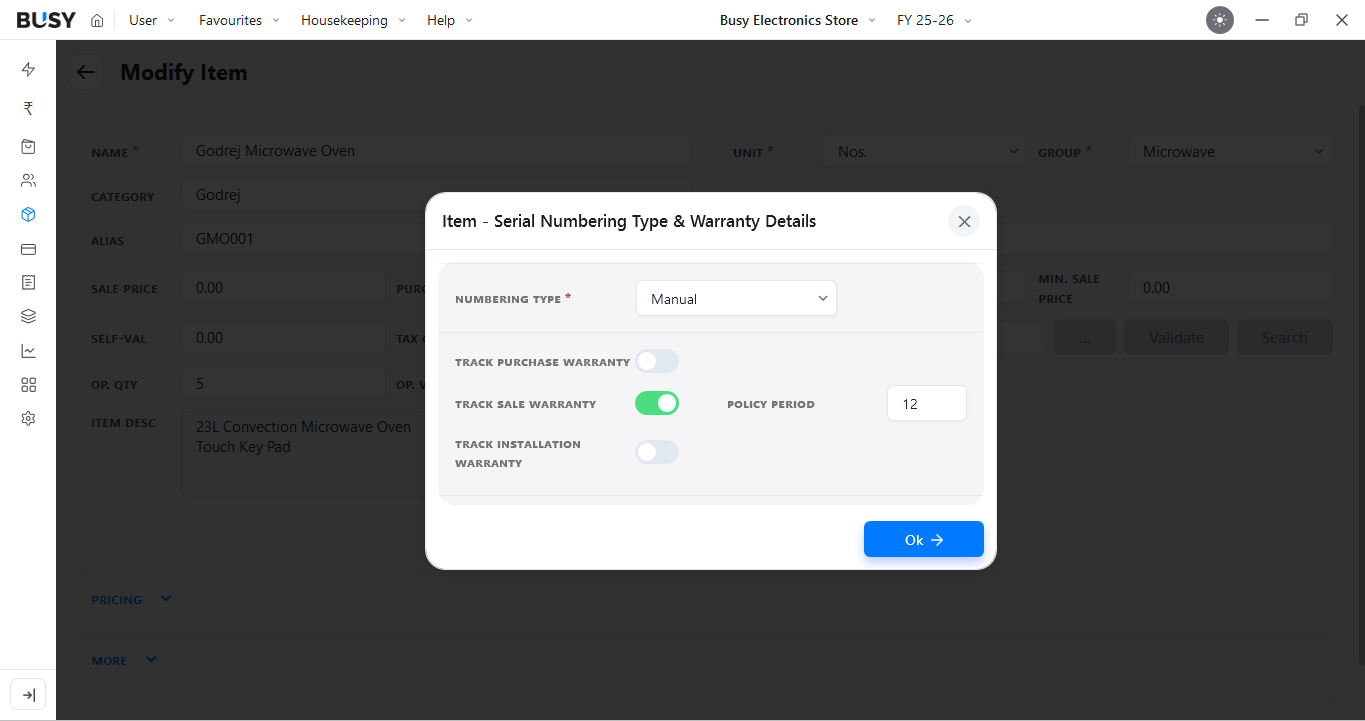Click the ellipsis button beside Validate

pos(1085,338)
